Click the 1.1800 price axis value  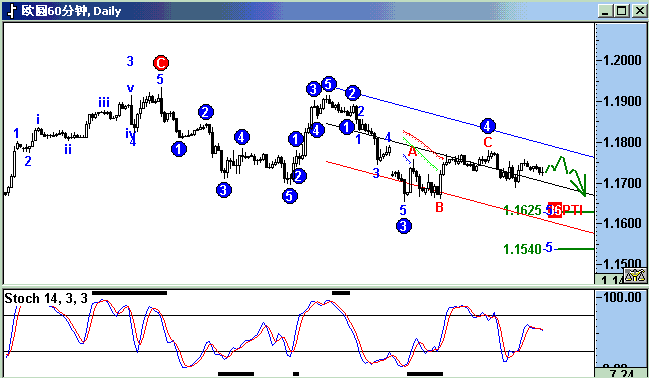coord(621,142)
